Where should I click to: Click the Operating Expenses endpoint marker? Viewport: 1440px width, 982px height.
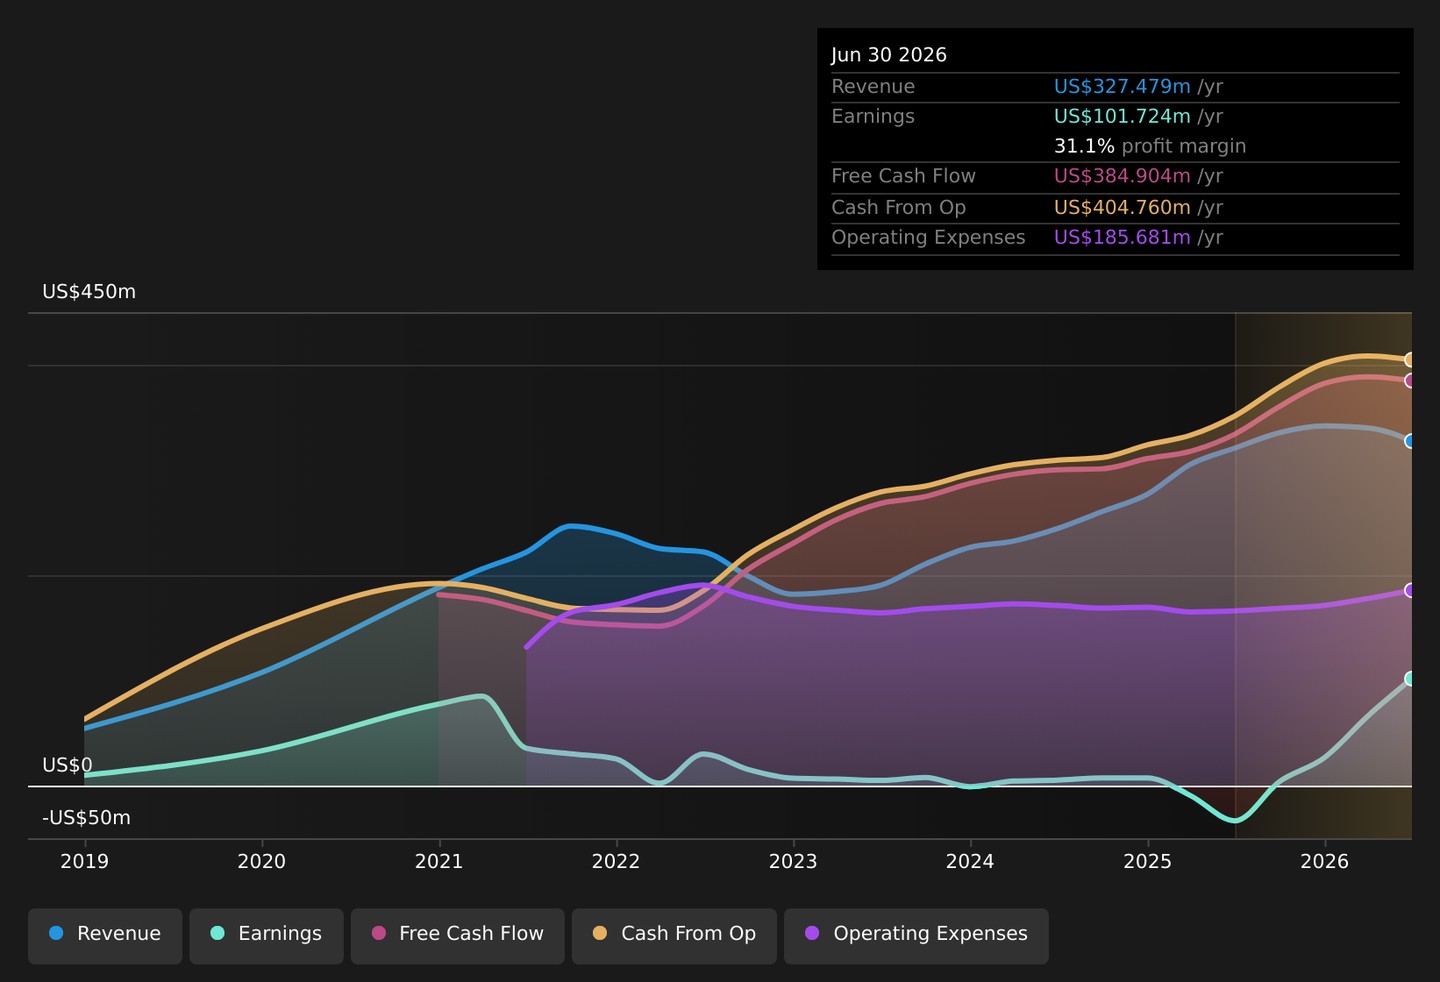[1410, 590]
